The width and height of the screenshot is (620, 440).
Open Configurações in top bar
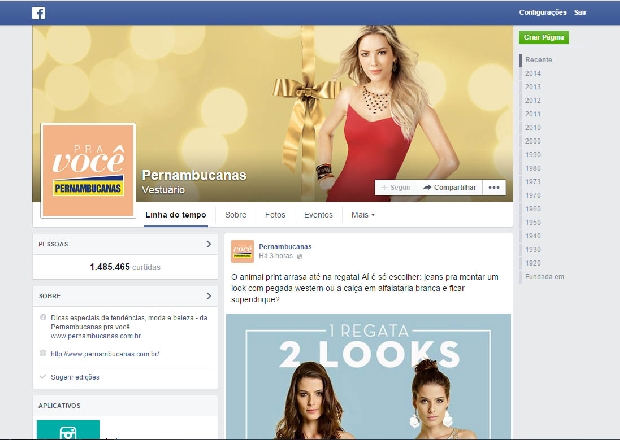click(x=542, y=13)
